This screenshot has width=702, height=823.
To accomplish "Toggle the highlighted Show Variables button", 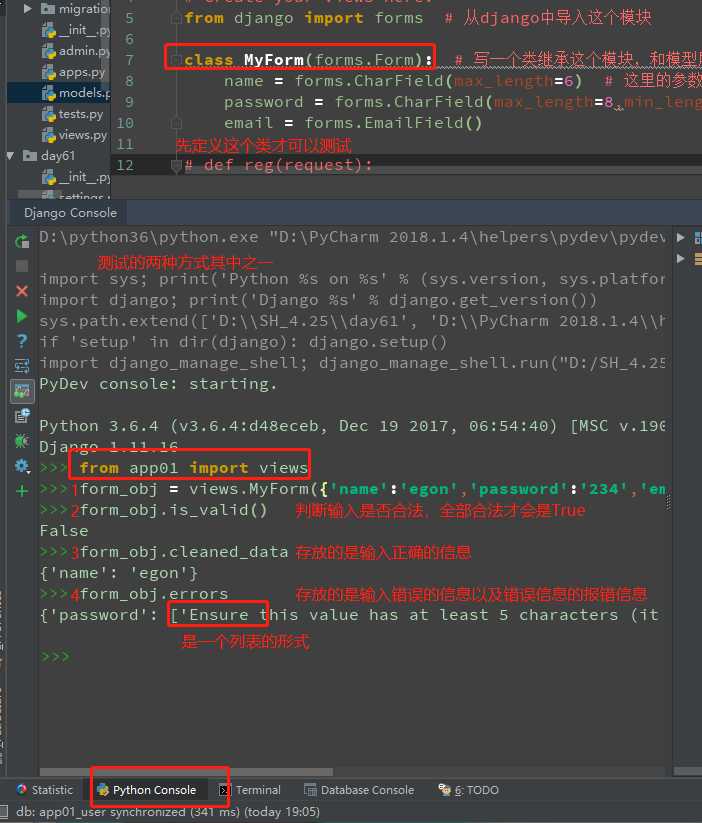I will click(22, 391).
